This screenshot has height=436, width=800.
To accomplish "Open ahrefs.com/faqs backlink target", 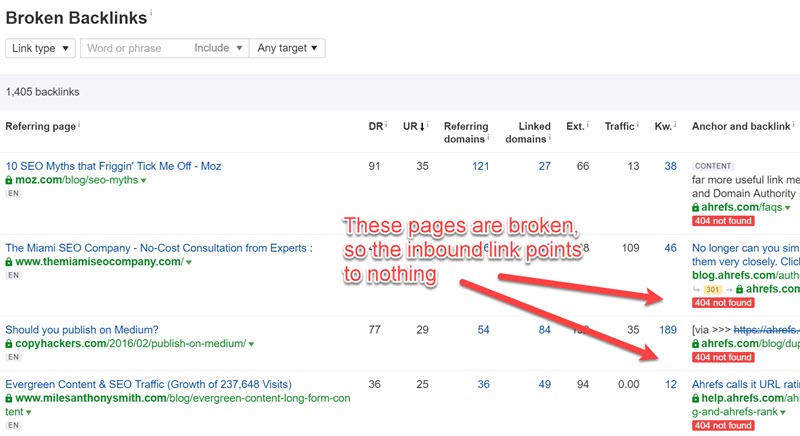I will click(x=741, y=207).
